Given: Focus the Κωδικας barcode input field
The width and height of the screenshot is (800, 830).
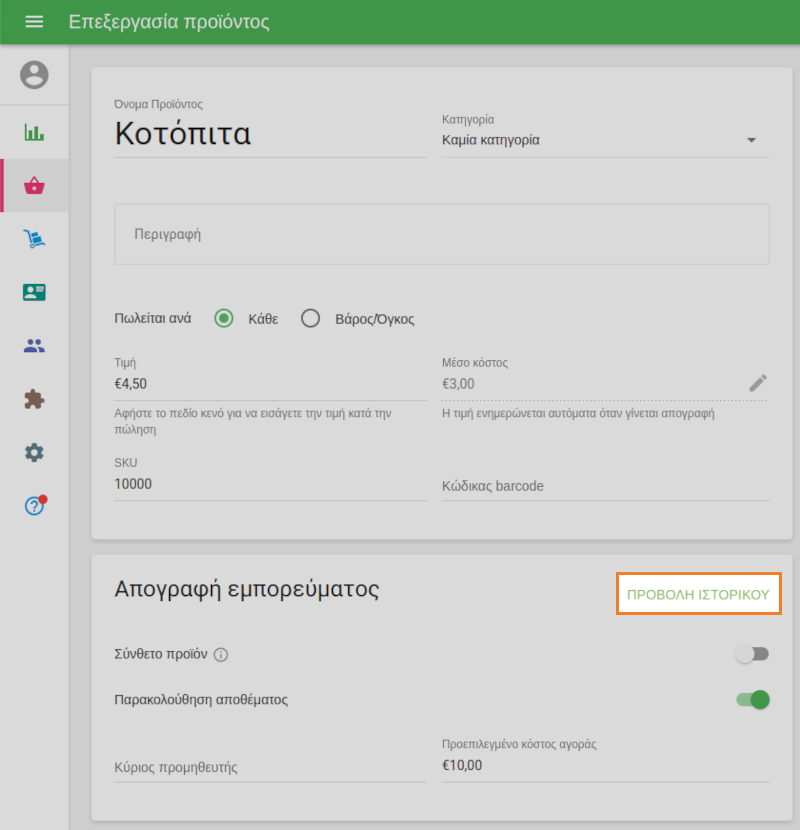Looking at the screenshot, I should coord(605,486).
